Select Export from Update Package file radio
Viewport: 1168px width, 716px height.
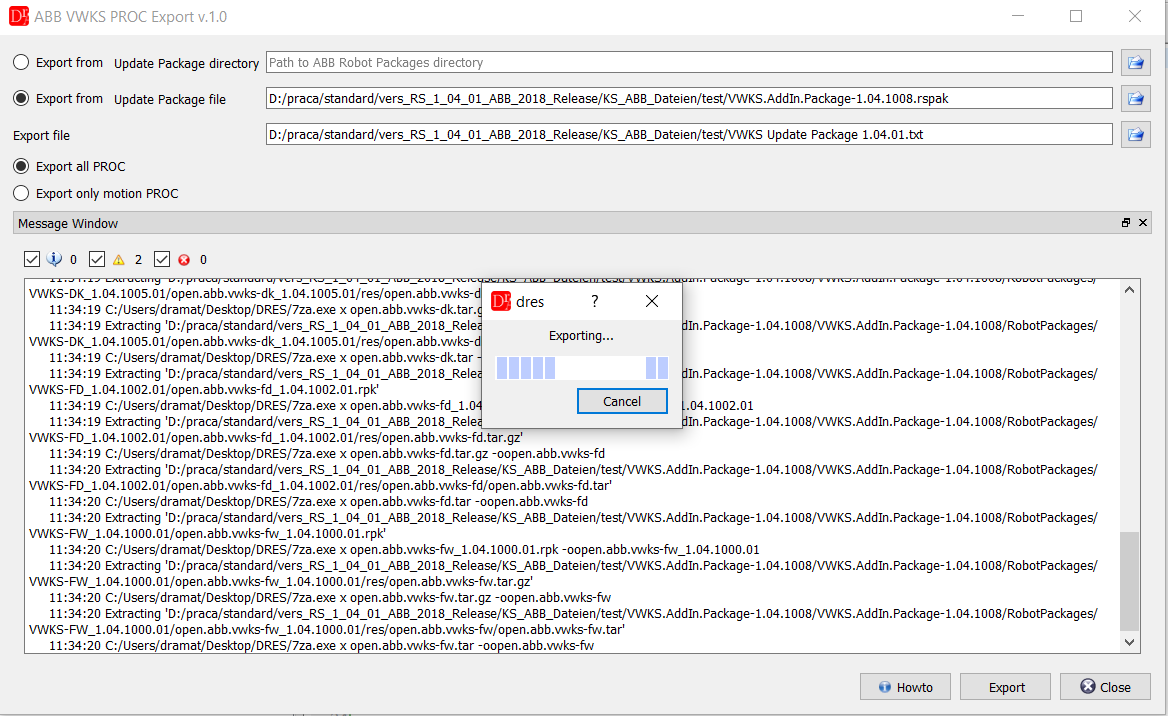click(x=21, y=98)
